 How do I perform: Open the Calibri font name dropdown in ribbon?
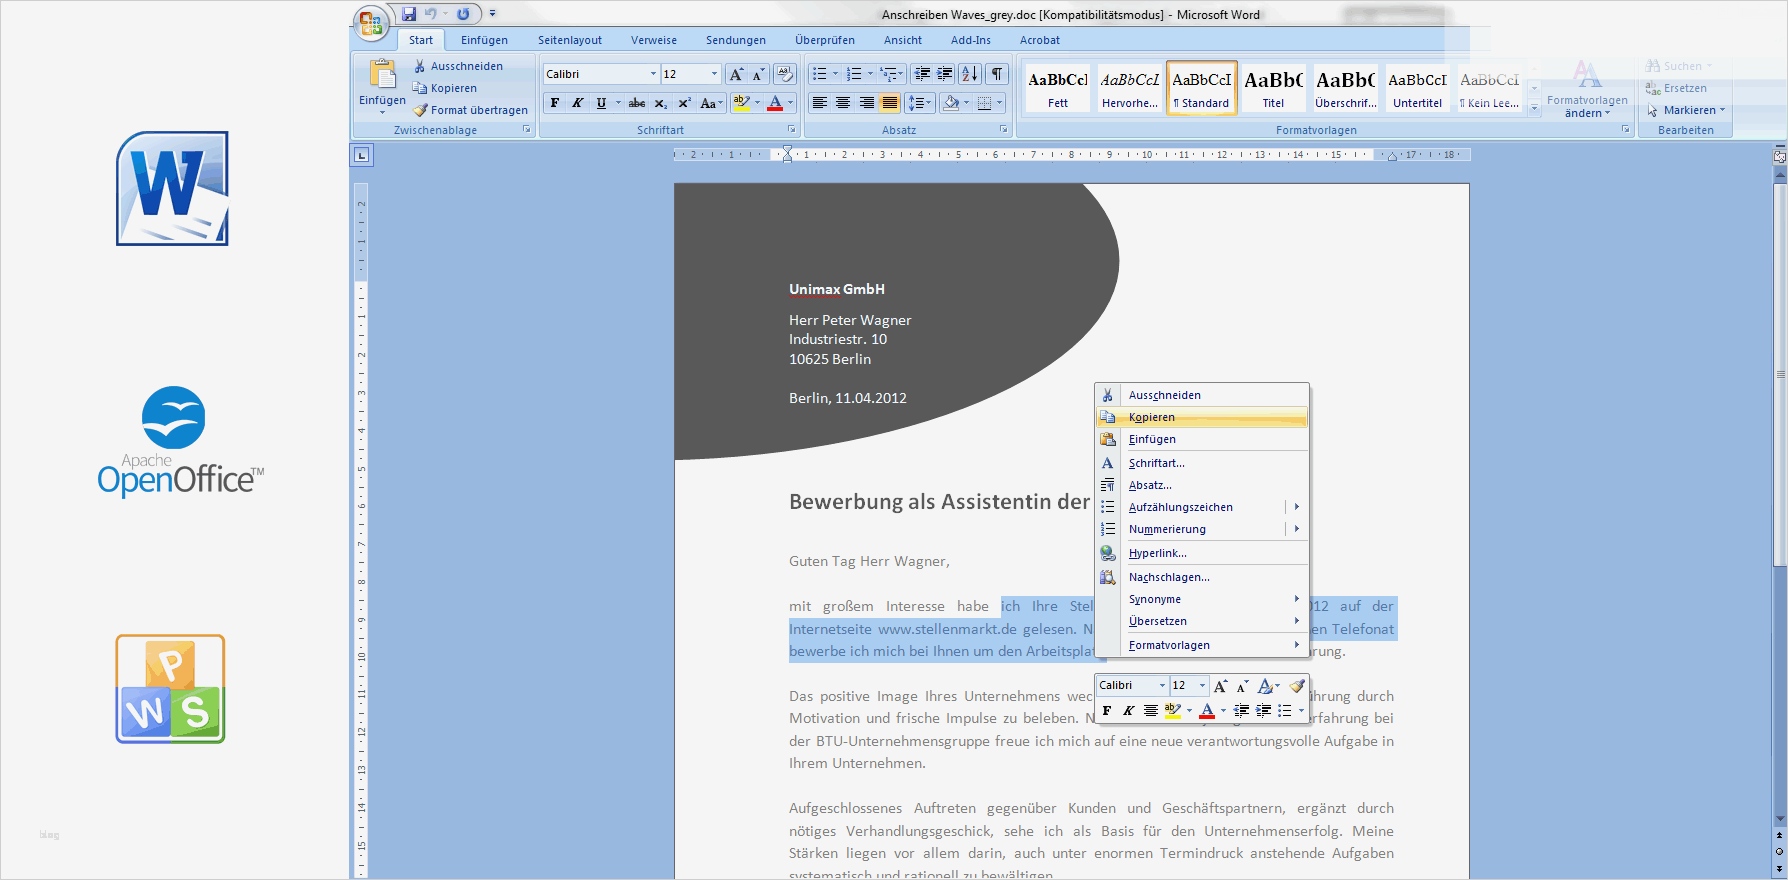coord(653,74)
